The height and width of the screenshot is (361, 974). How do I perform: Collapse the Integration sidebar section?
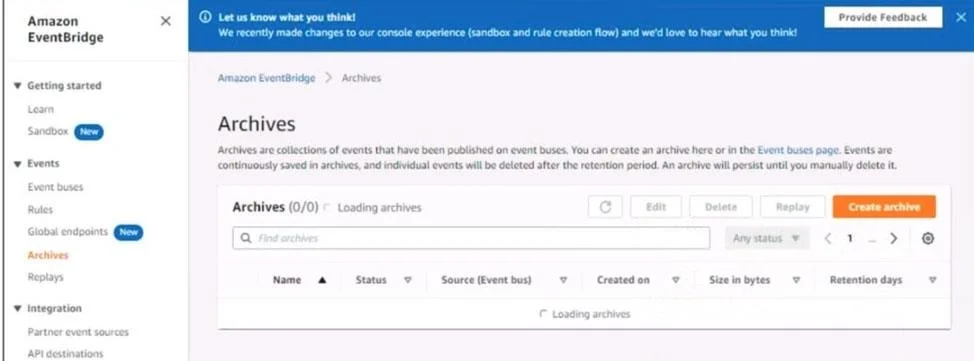pos(17,309)
